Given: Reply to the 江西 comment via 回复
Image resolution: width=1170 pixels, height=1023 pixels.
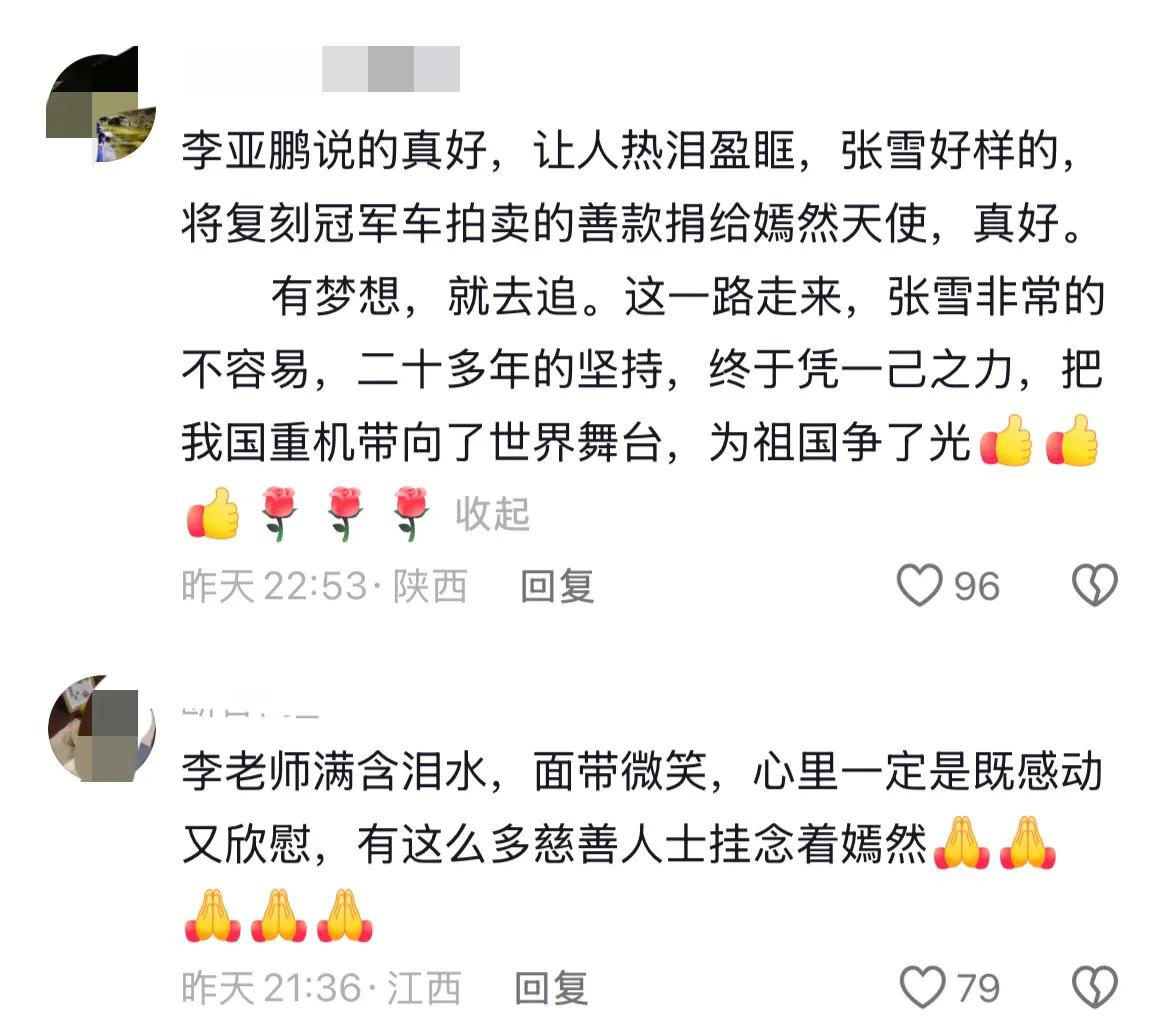Looking at the screenshot, I should [x=551, y=988].
